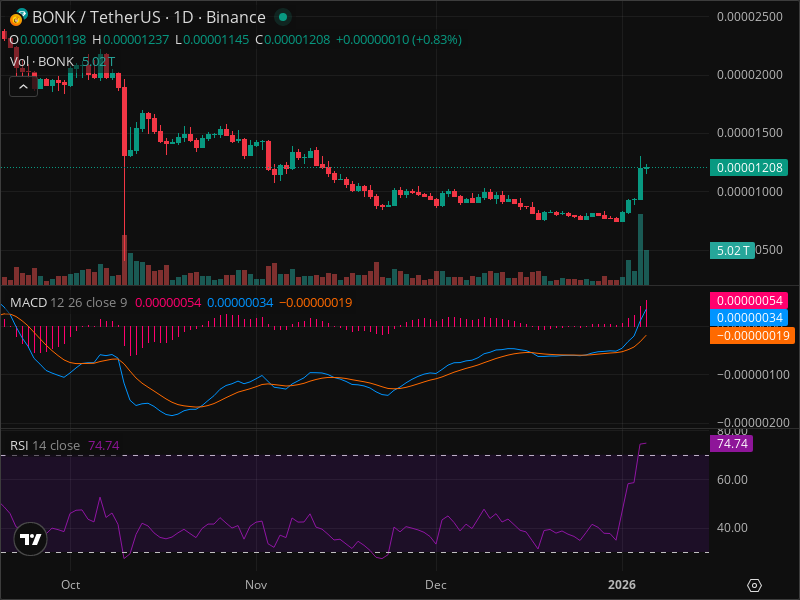Click the volume label 5.02 T on axis
The height and width of the screenshot is (600, 800).
click(x=732, y=250)
